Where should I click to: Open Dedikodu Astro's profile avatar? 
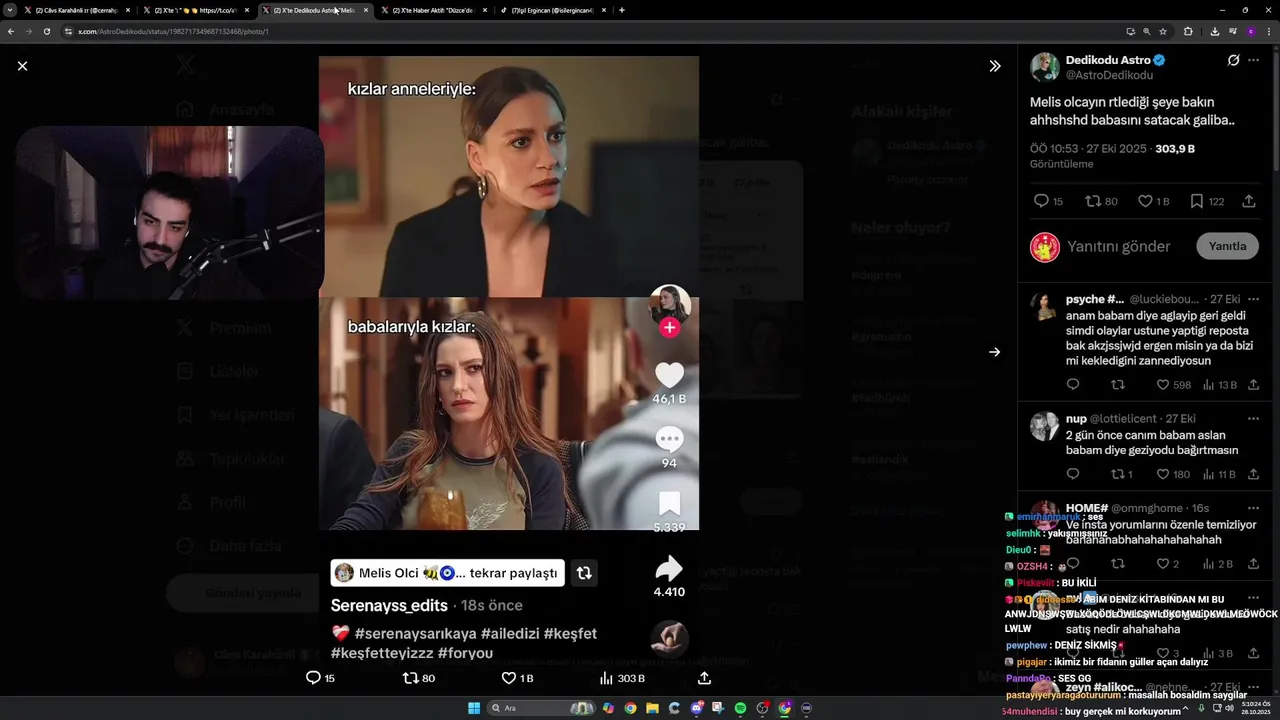(x=1045, y=67)
